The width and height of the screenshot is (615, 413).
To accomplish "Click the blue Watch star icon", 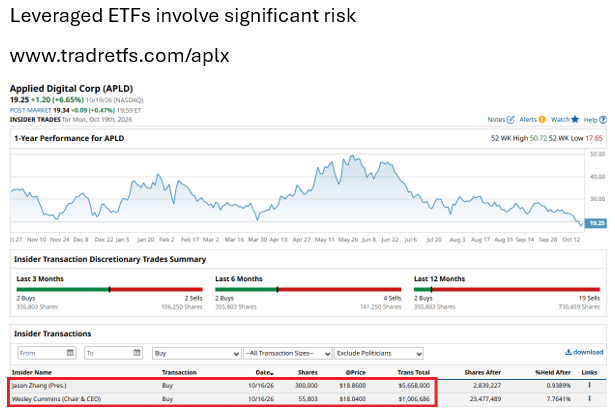I will tap(575, 119).
